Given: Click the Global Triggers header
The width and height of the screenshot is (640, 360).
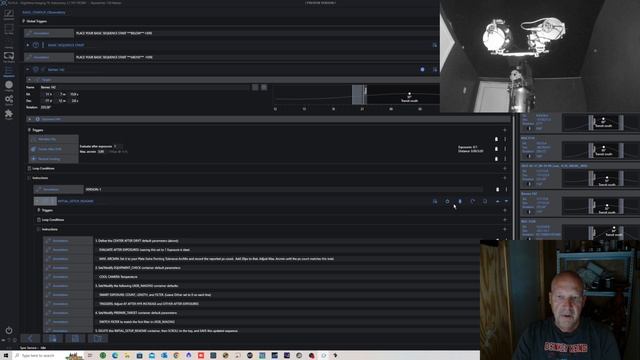Looking at the screenshot, I should (36, 21).
